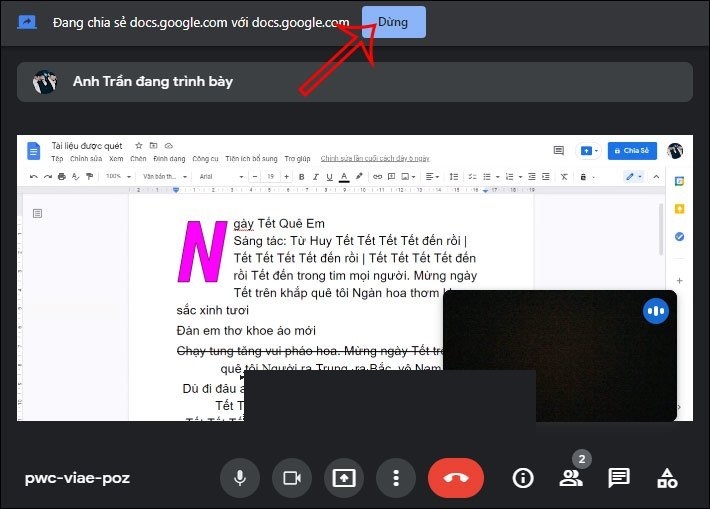The image size is (710, 509).
Task: Click the text color button
Action: pos(343,177)
